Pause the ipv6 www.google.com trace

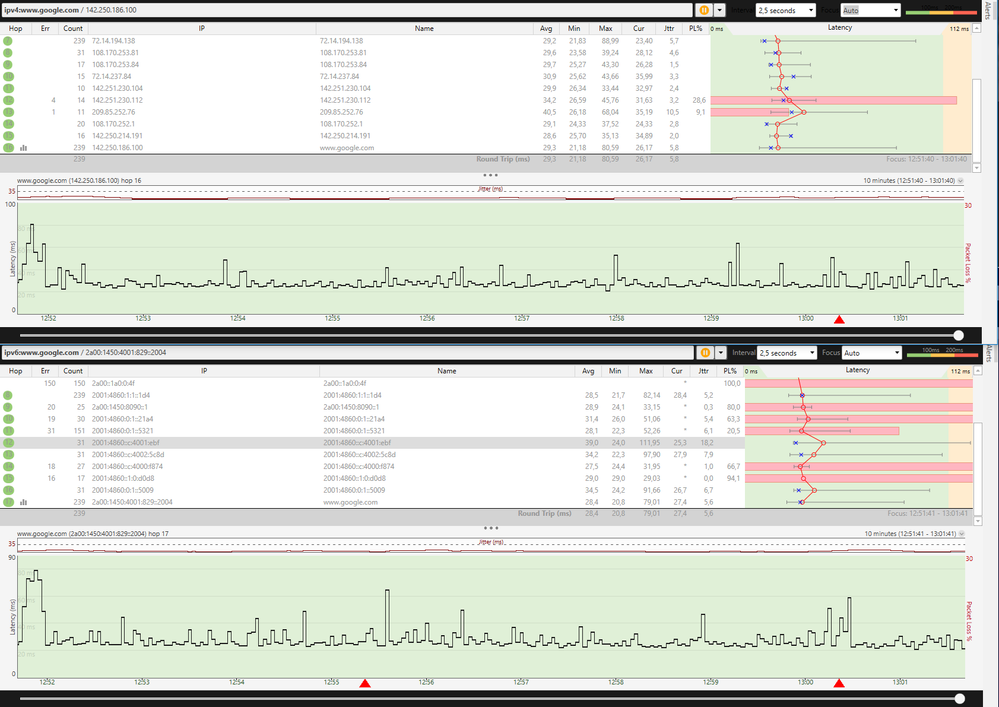(705, 352)
